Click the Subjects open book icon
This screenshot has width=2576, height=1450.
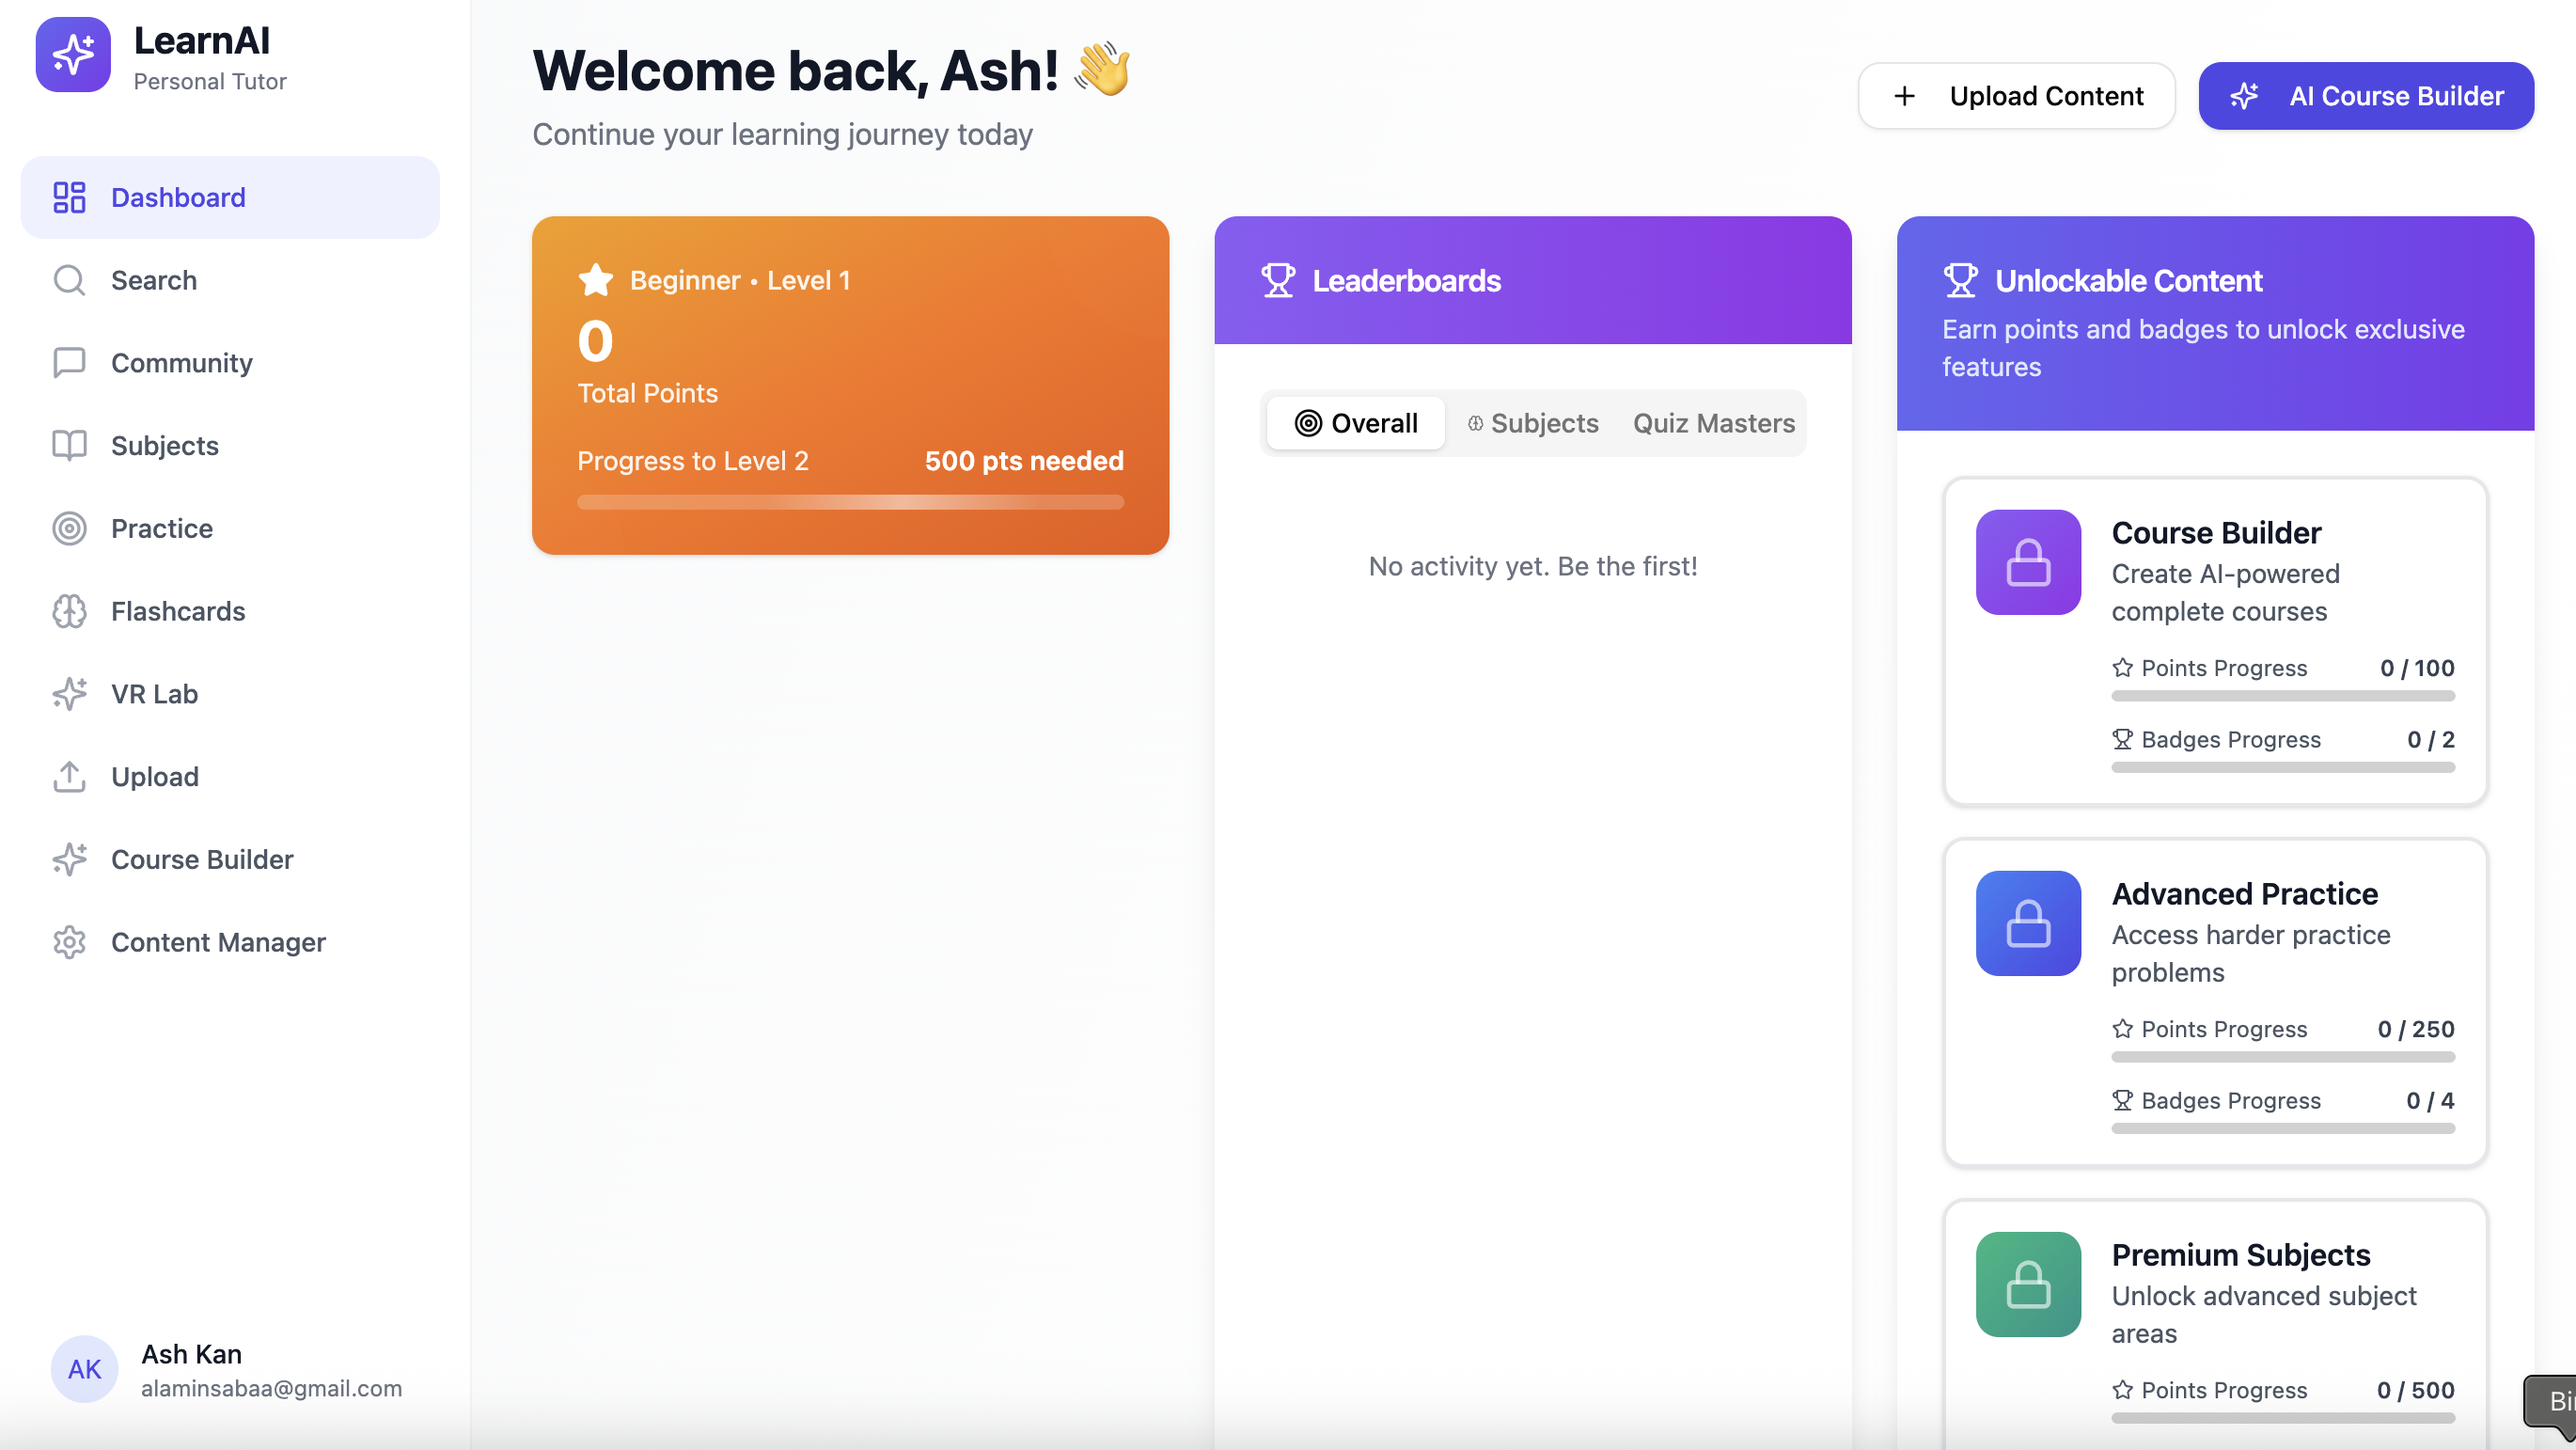tap(69, 445)
